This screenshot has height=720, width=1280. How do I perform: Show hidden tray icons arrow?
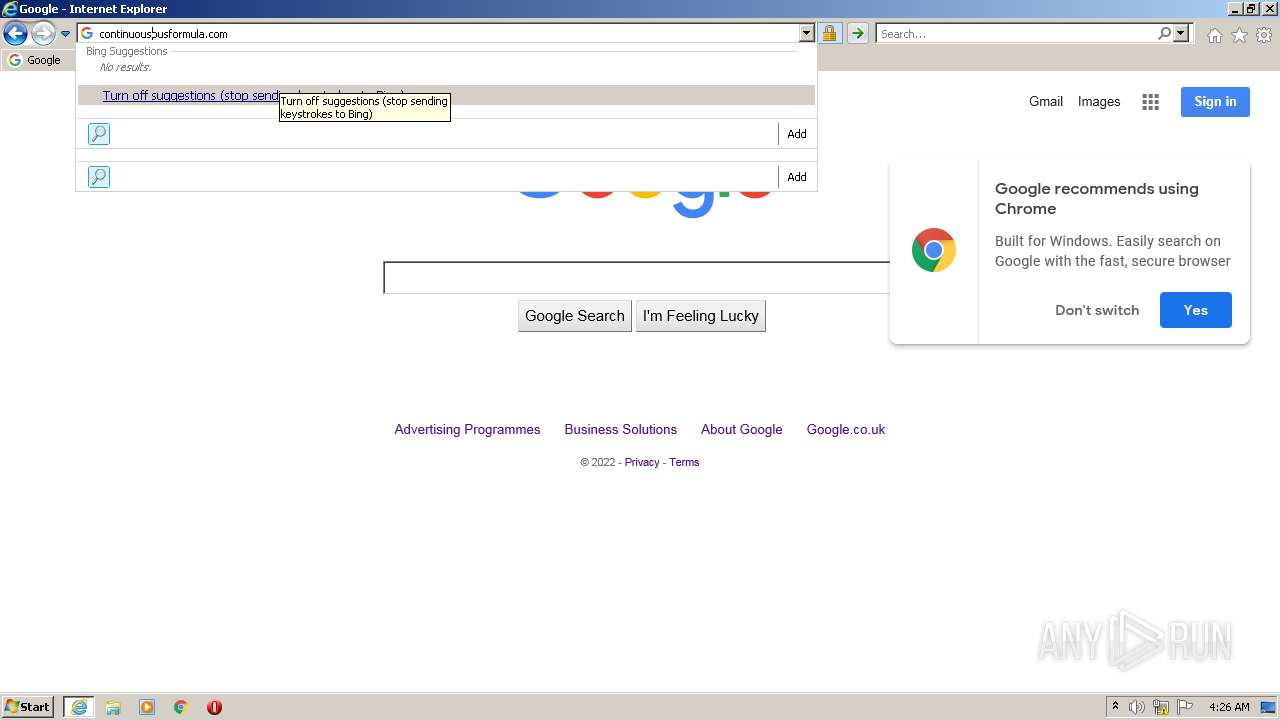[1115, 706]
